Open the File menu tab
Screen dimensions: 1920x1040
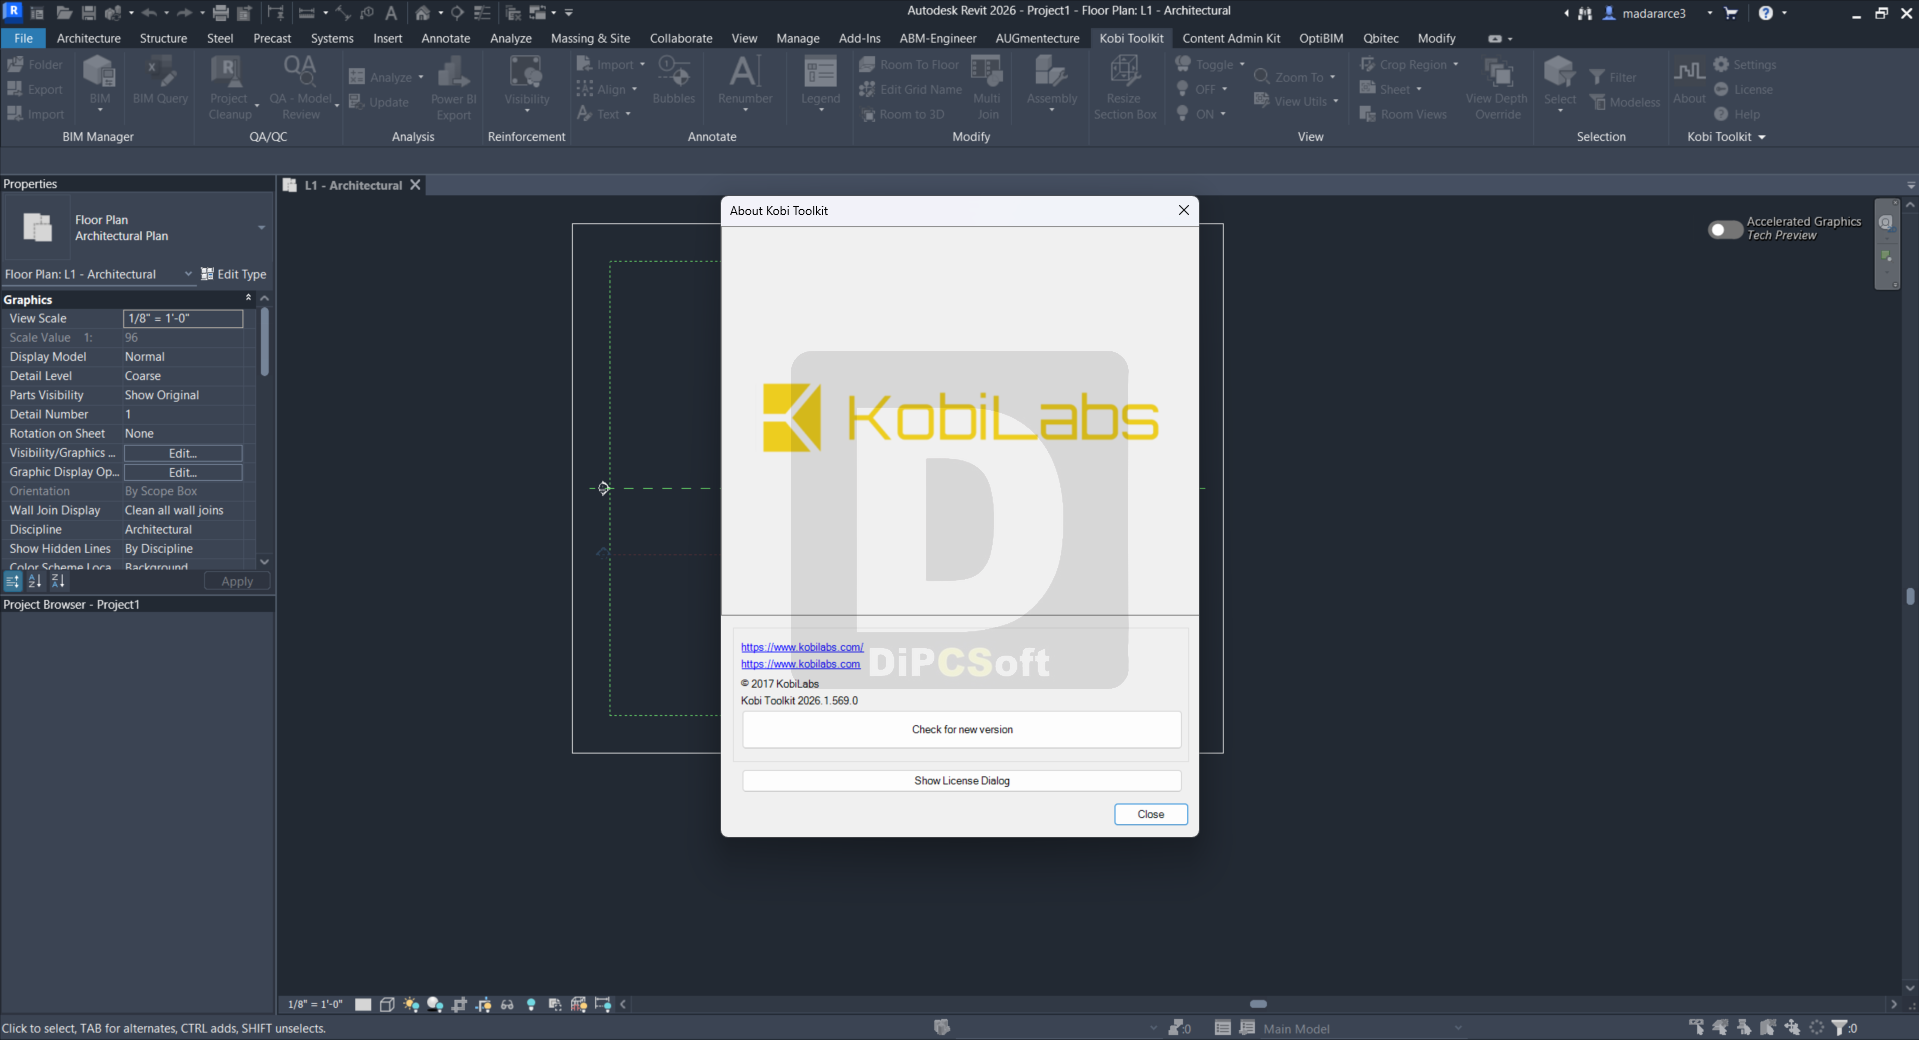(23, 38)
